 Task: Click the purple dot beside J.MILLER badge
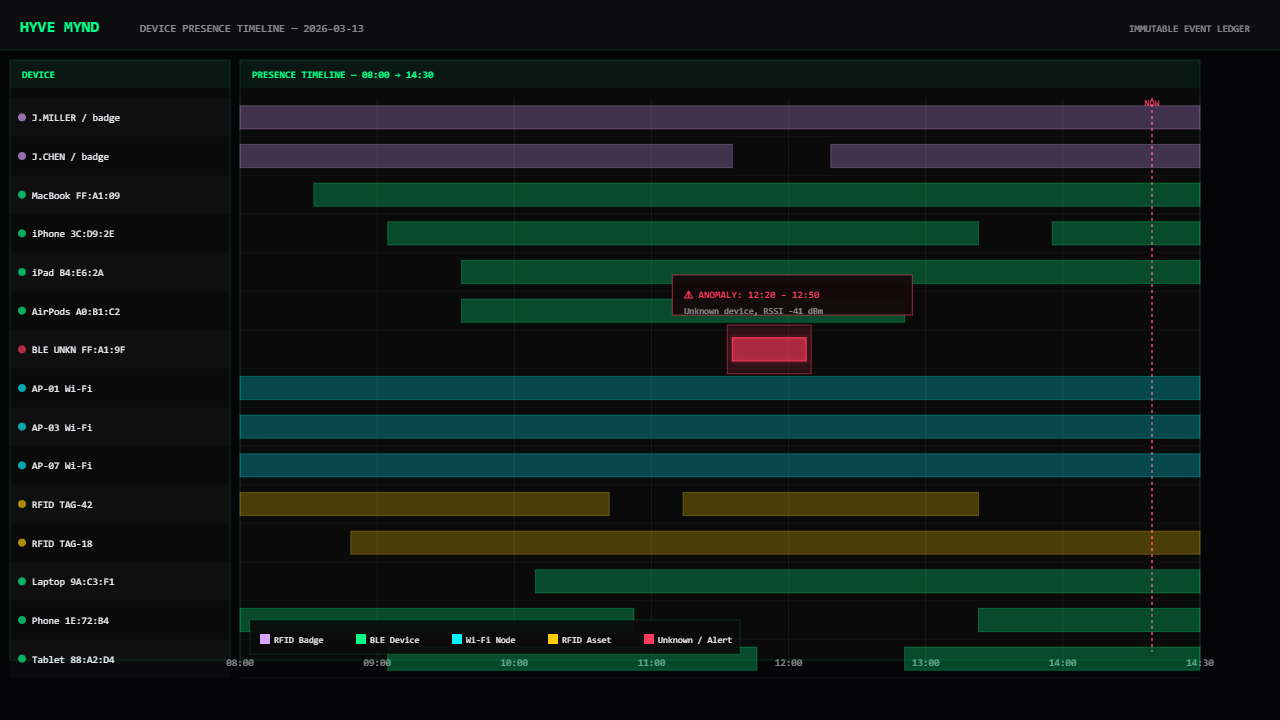click(22, 117)
